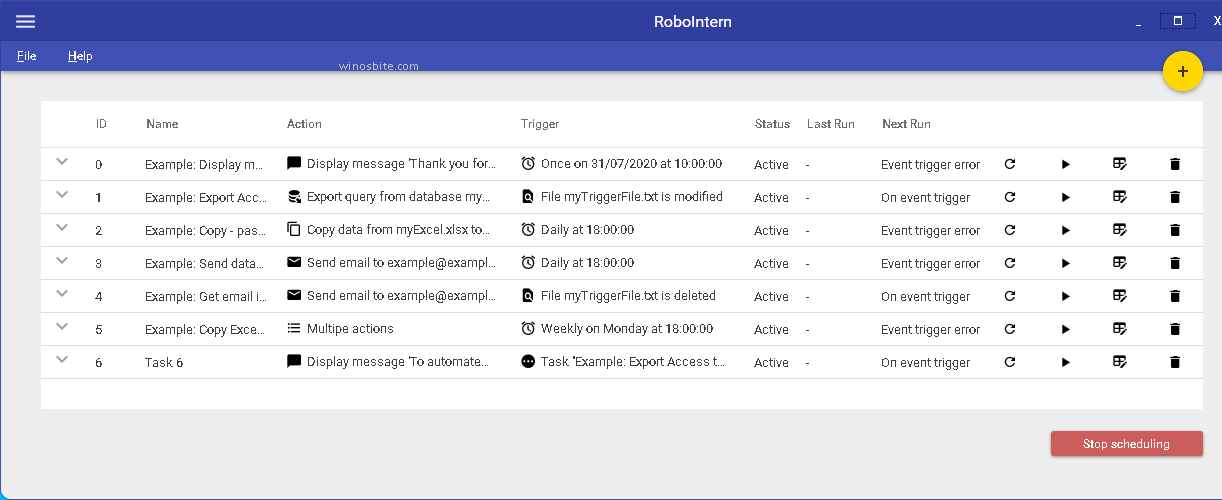This screenshot has width=1222, height=500.
Task: Click the 'Action' column header
Action: 304,124
